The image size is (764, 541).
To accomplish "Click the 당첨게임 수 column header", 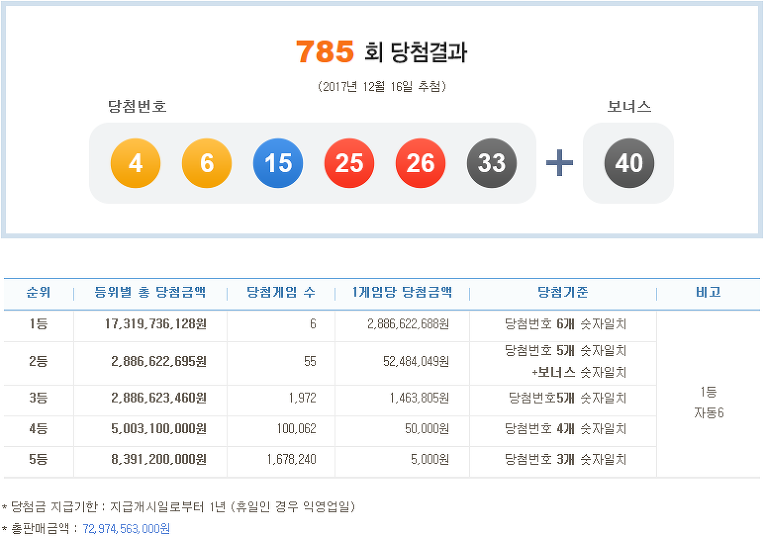I will (x=281, y=293).
